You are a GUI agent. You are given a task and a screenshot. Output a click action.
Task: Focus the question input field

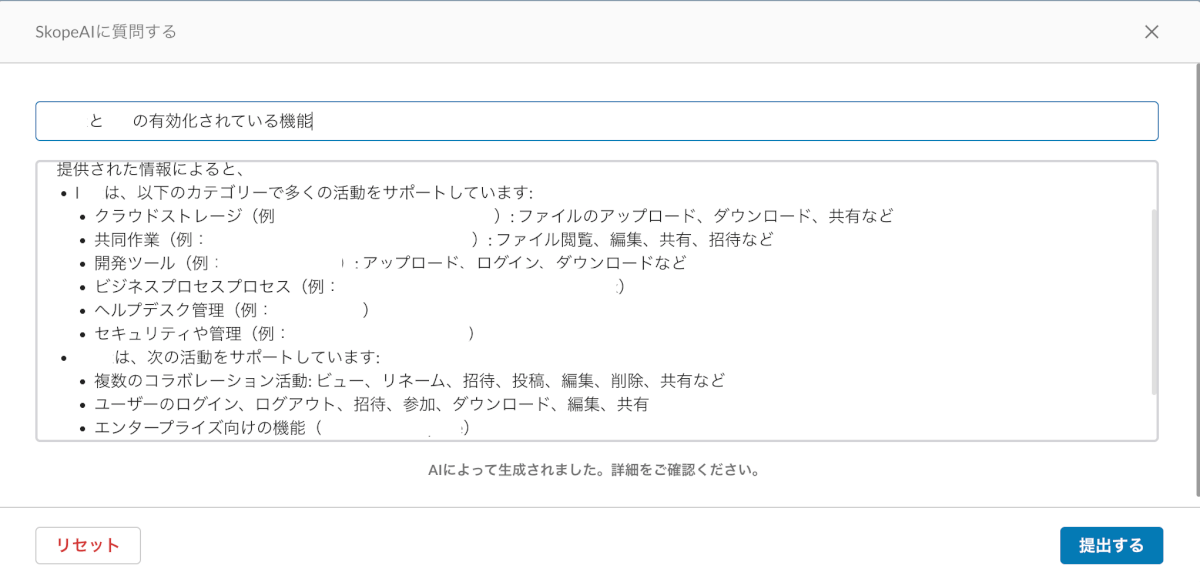[x=597, y=121]
